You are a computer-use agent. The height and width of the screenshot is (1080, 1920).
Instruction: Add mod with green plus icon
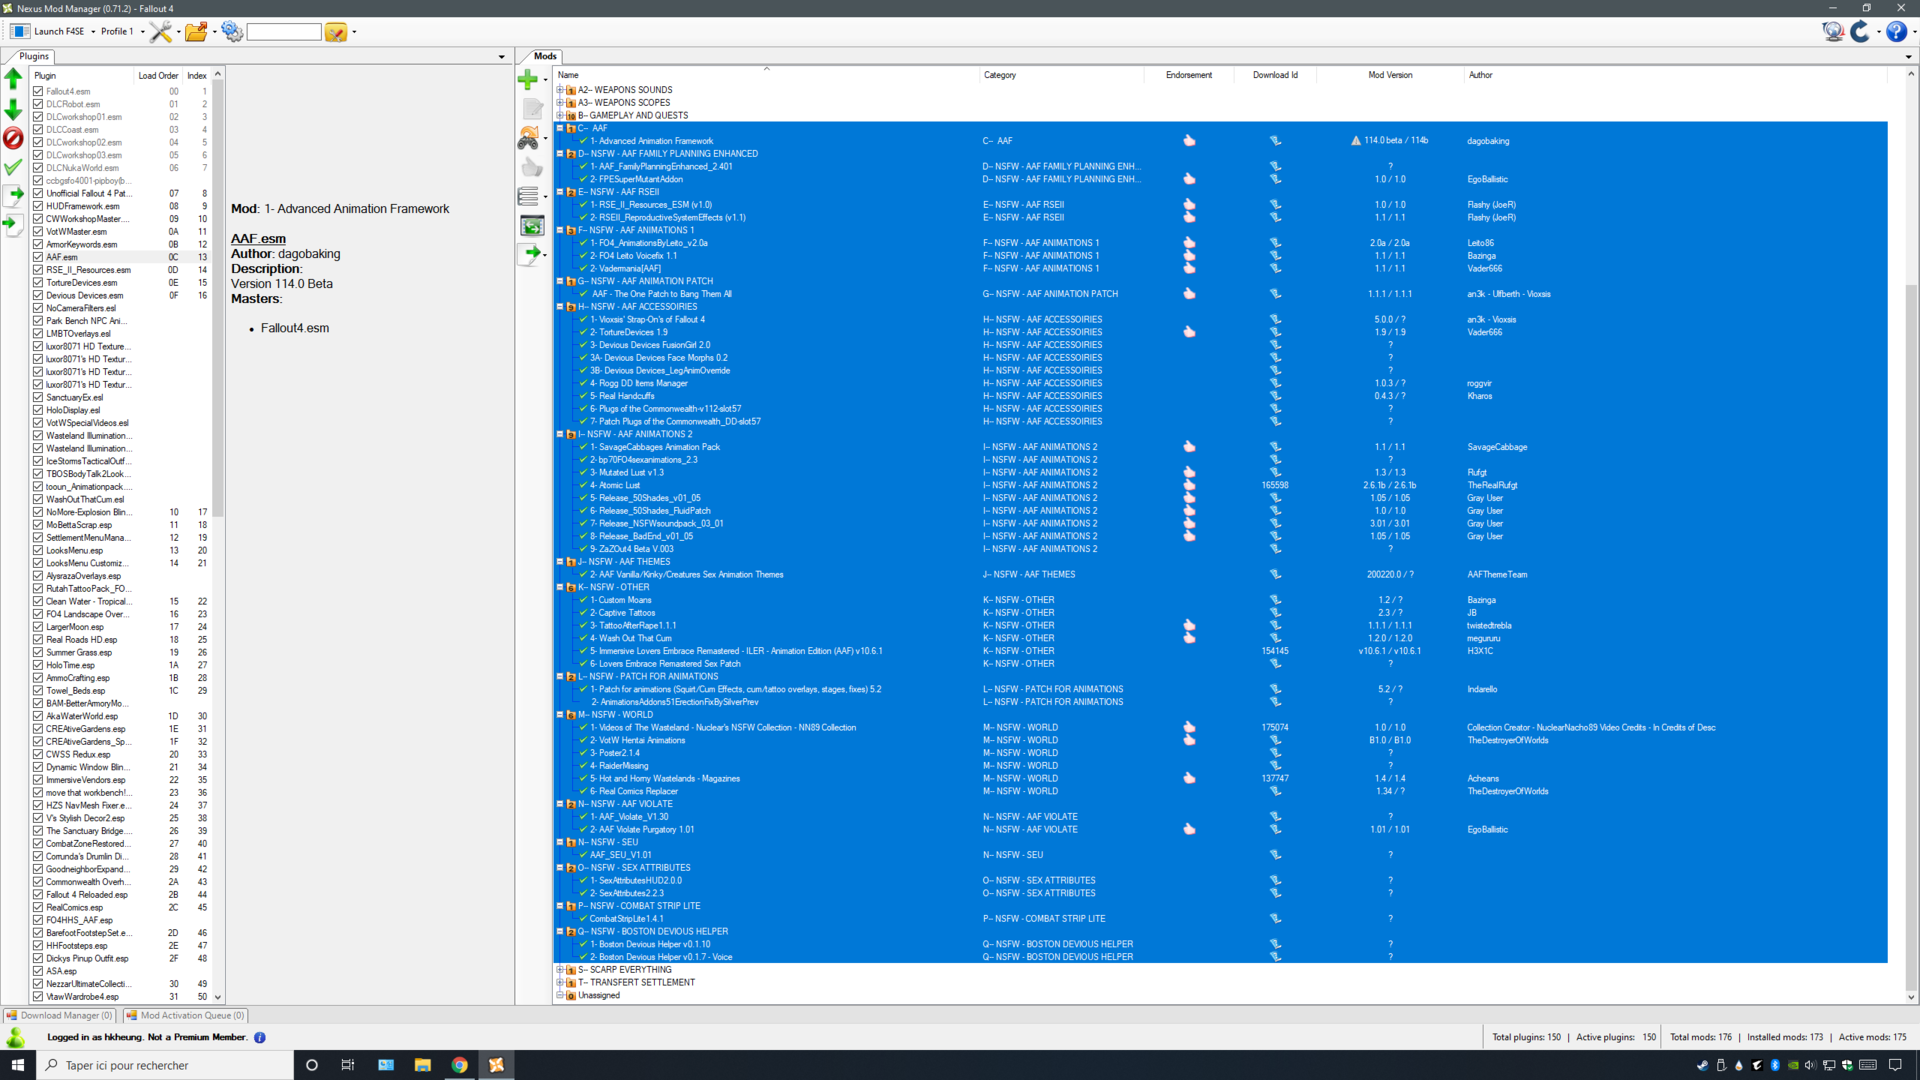528,79
